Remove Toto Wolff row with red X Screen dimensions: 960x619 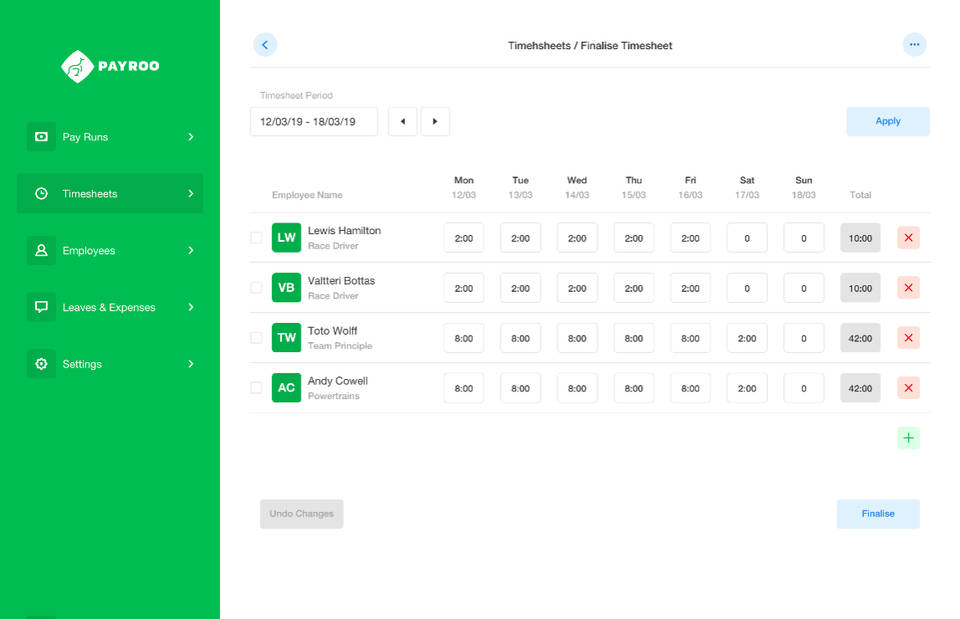pyautogui.click(x=909, y=338)
